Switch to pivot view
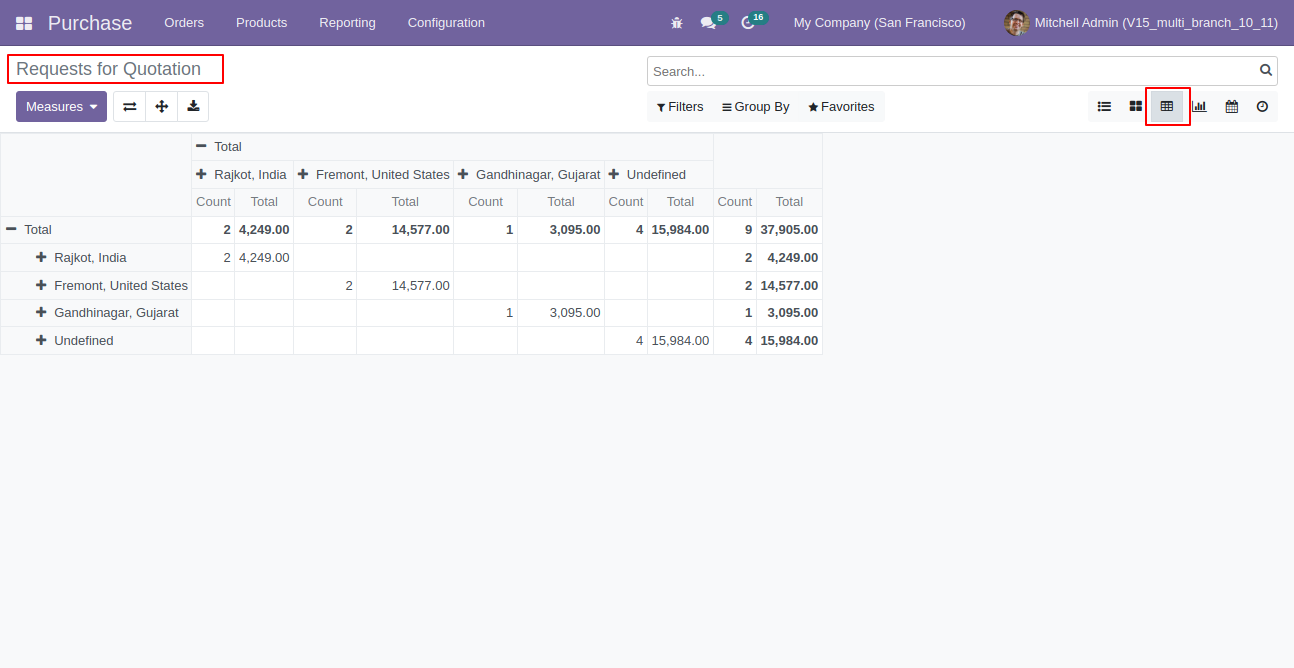Image resolution: width=1294 pixels, height=668 pixels. point(1166,107)
